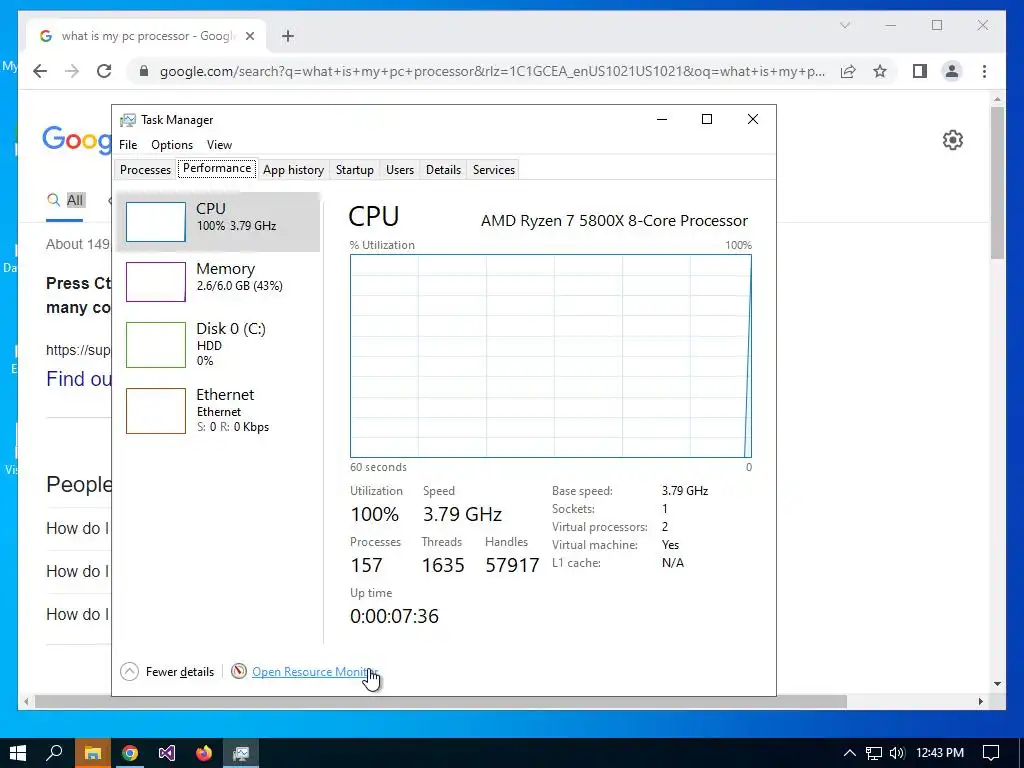This screenshot has width=1024, height=768.
Task: Collapse view with Fewer details button
Action: pyautogui.click(x=167, y=671)
